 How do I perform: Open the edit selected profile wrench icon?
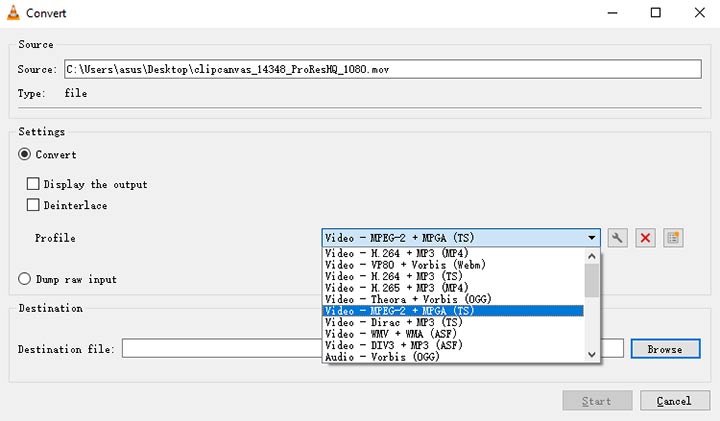[618, 238]
